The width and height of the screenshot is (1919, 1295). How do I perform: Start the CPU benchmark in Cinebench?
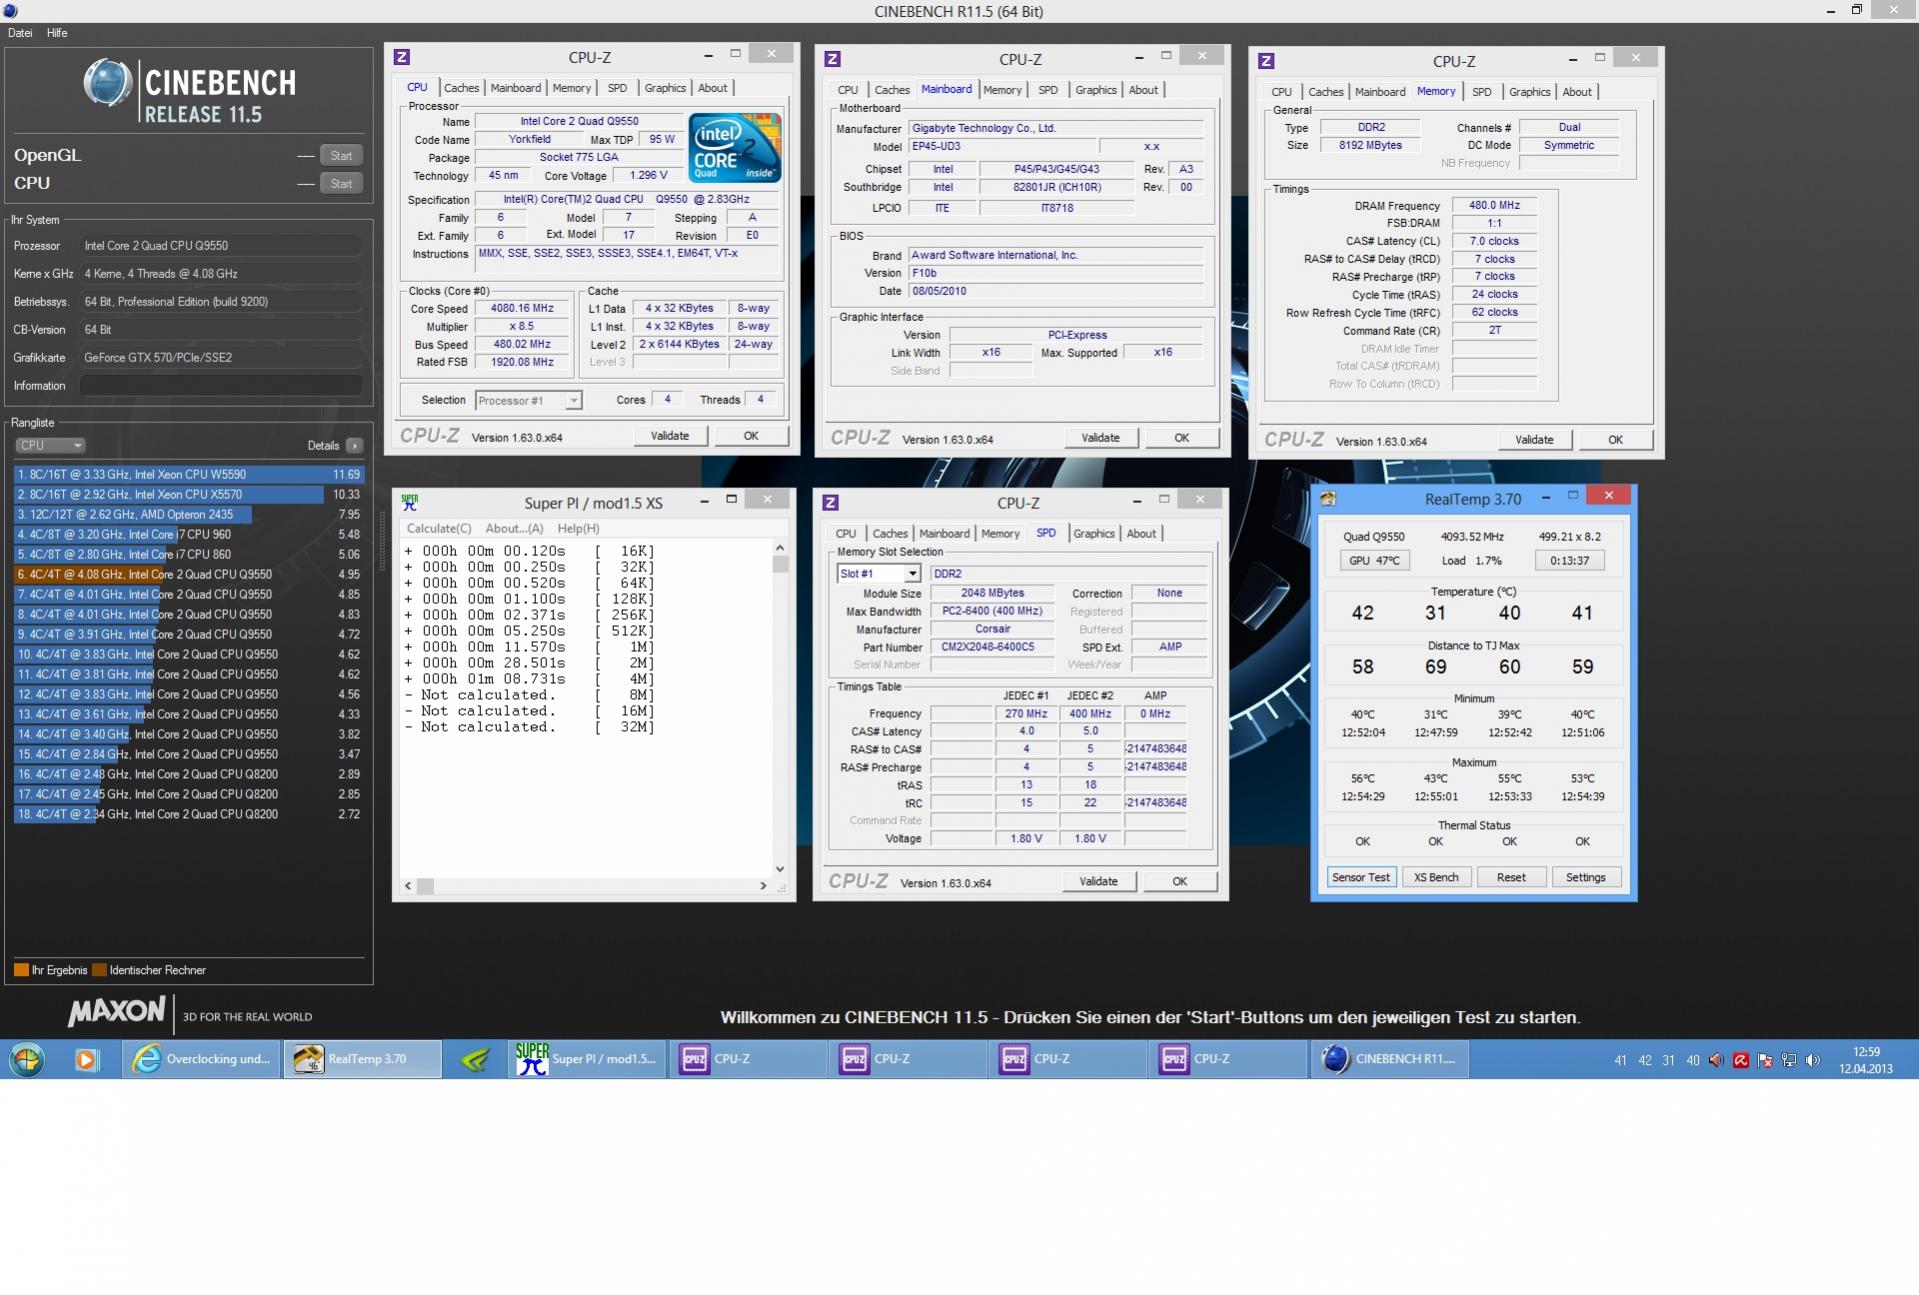341,183
